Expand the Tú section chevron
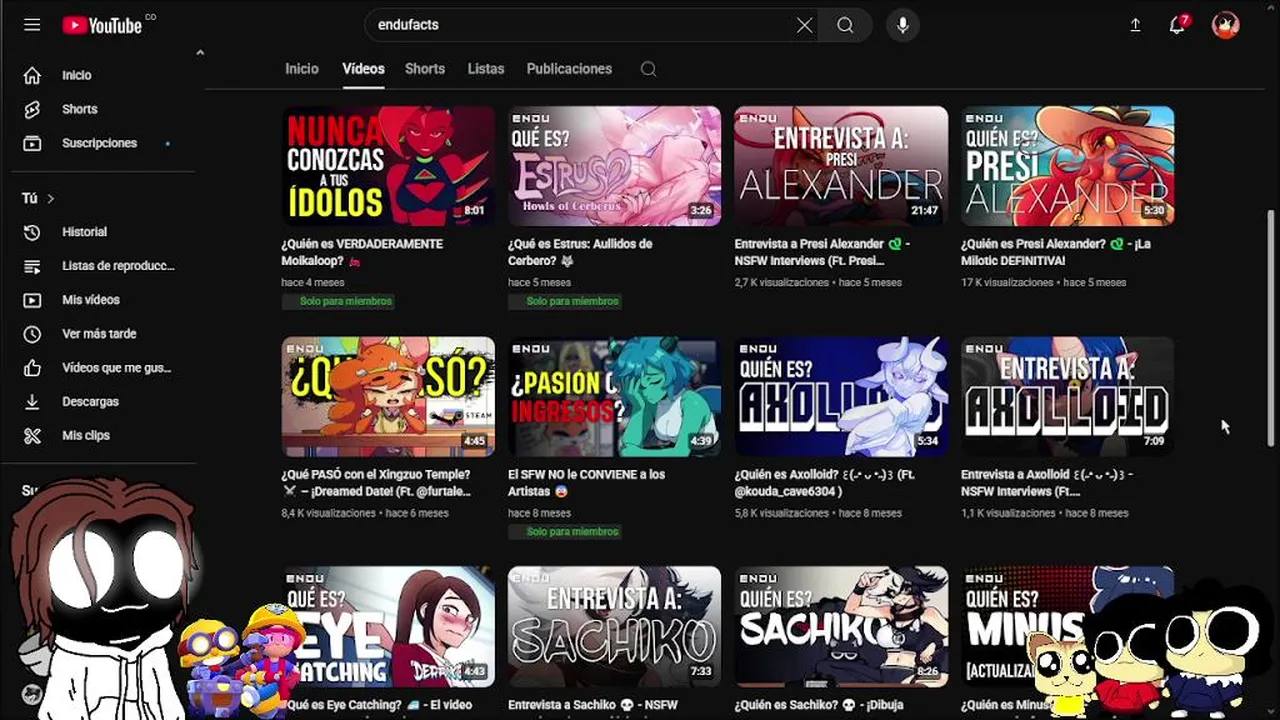Viewport: 1280px width, 720px height. click(50, 199)
